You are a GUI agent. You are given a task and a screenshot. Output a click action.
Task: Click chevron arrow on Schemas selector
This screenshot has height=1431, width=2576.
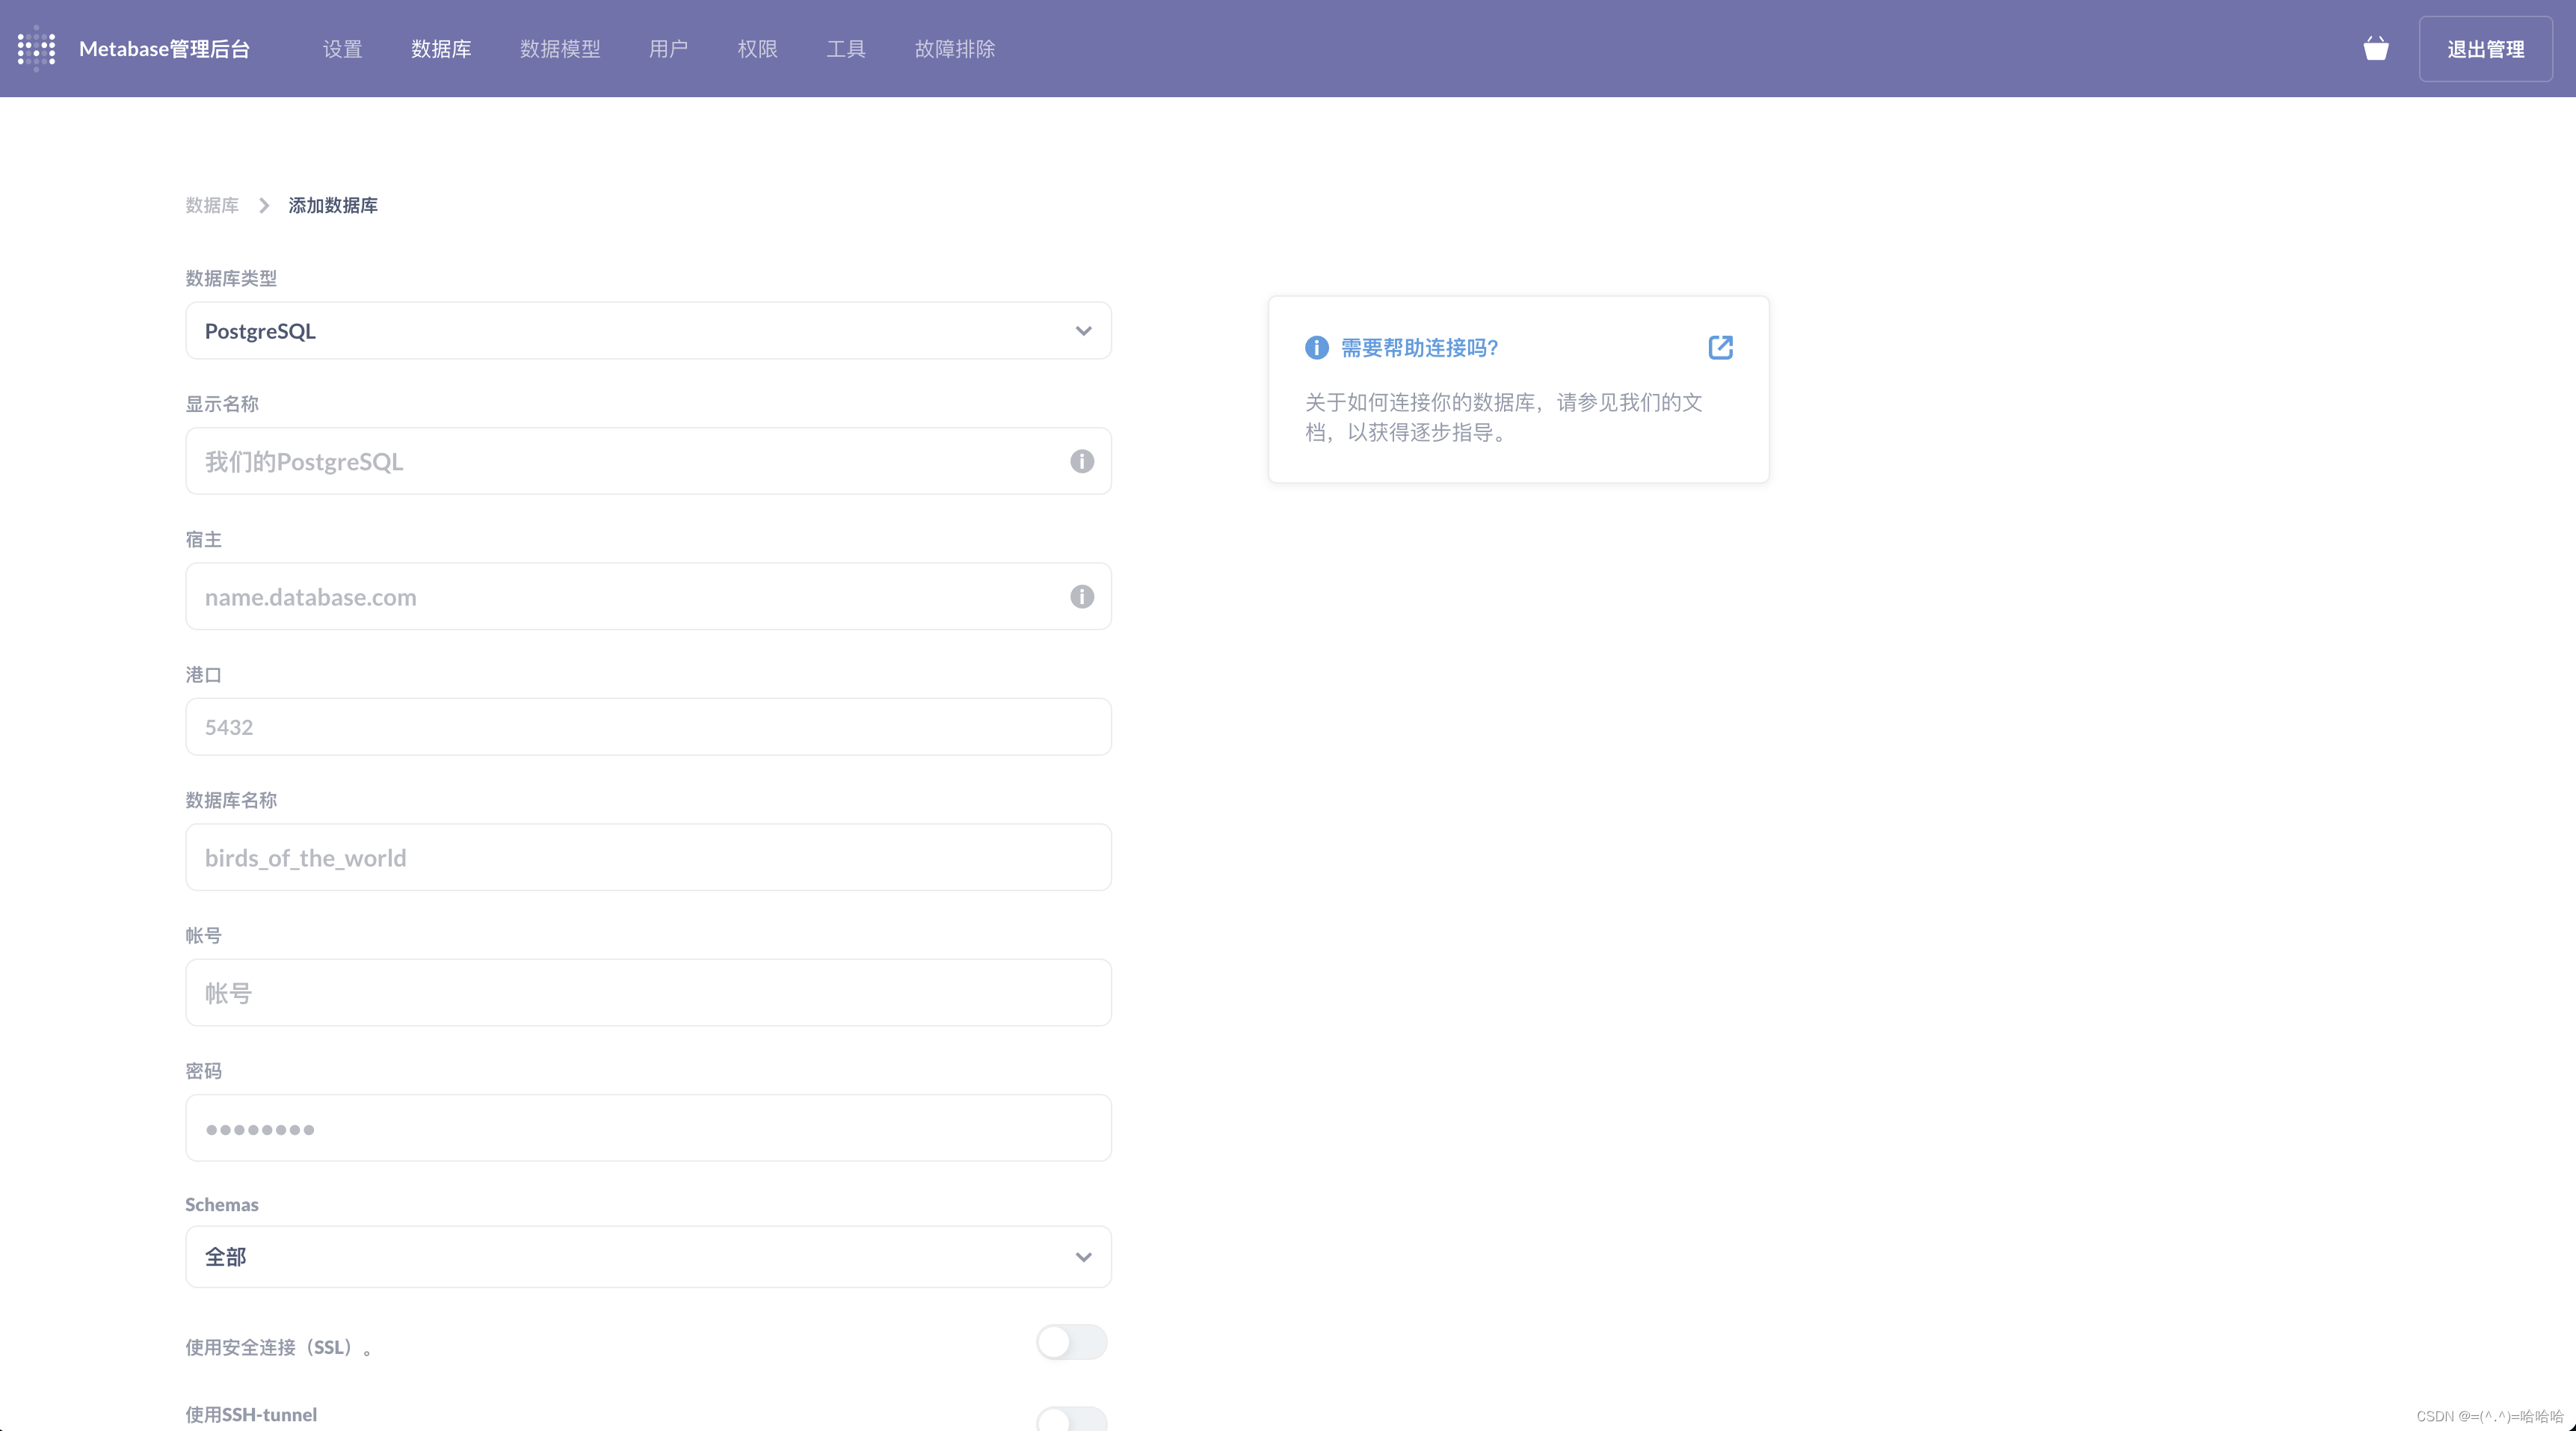[x=1083, y=1257]
